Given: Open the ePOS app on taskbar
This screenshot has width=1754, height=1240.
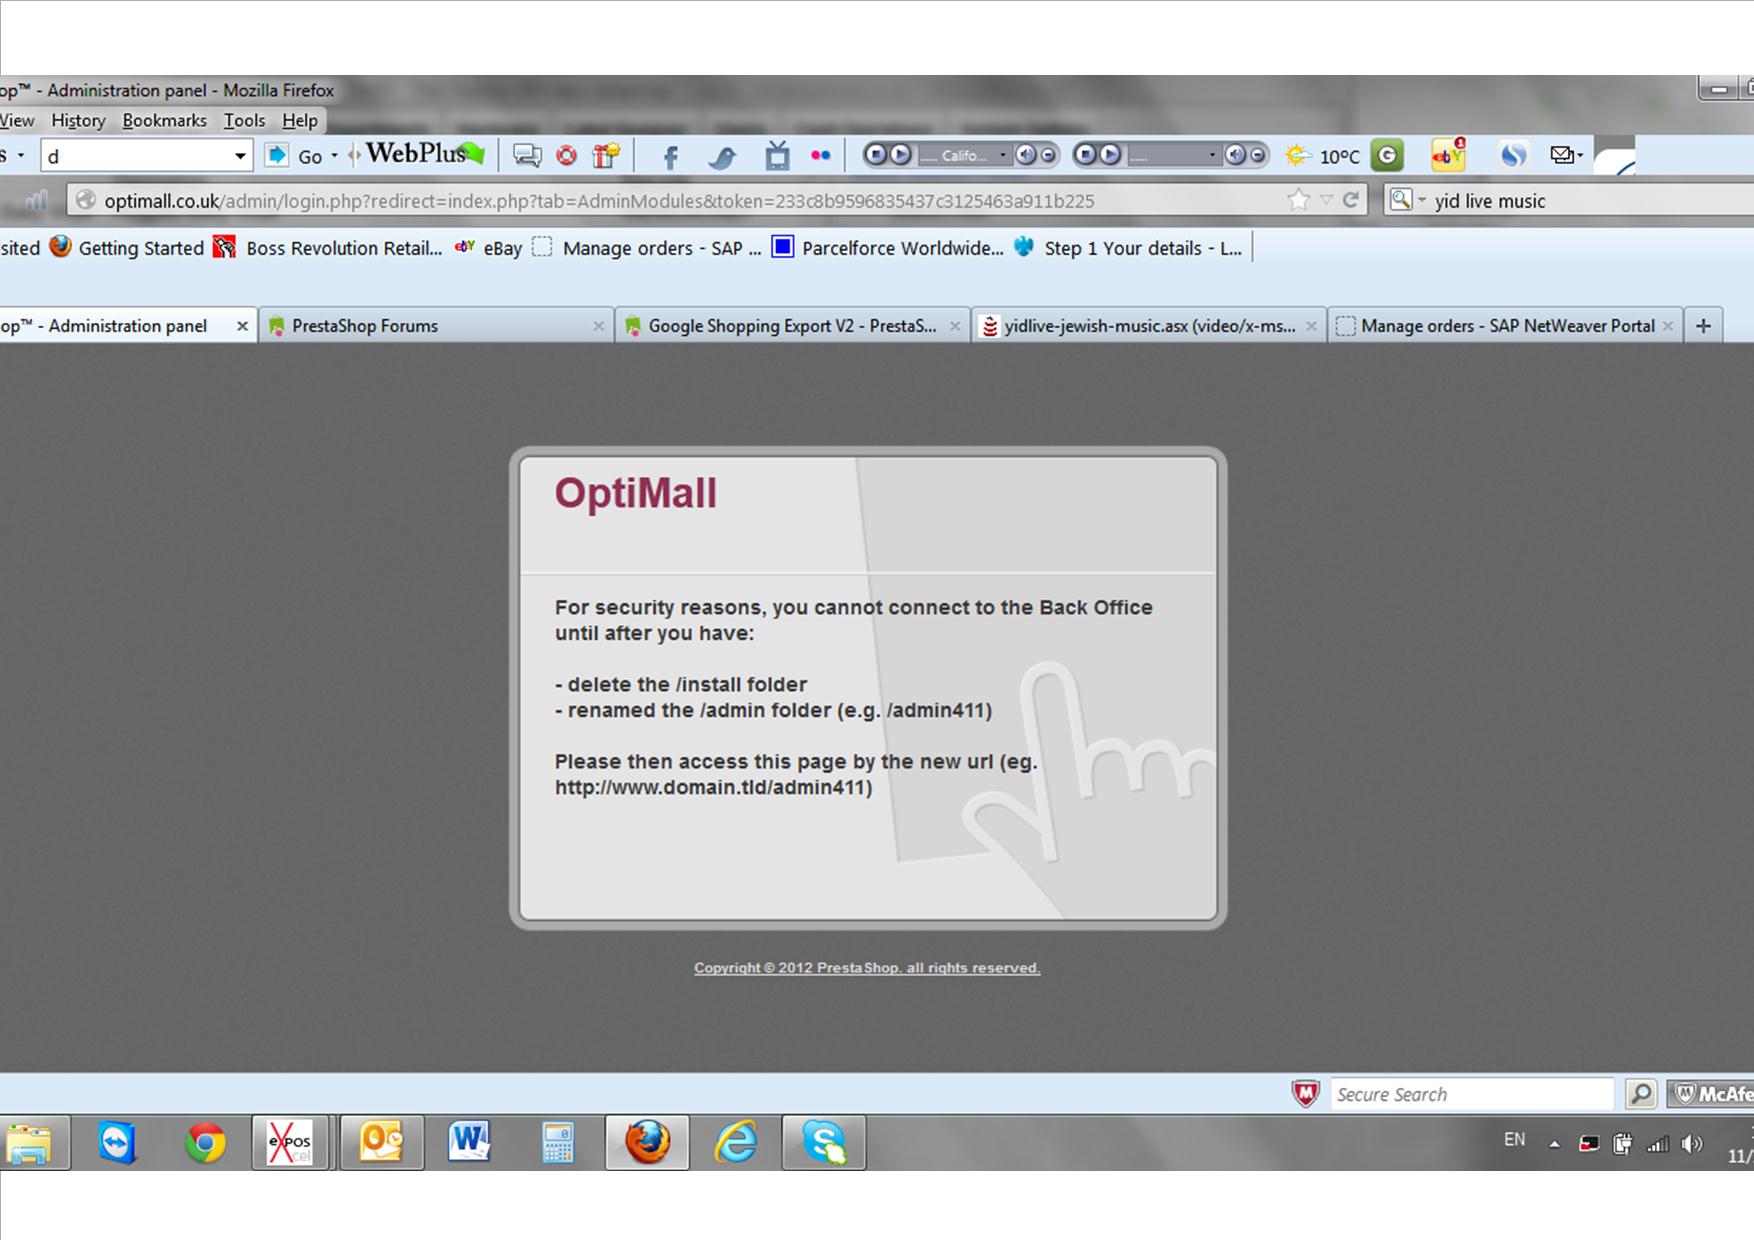Looking at the screenshot, I should 289,1142.
